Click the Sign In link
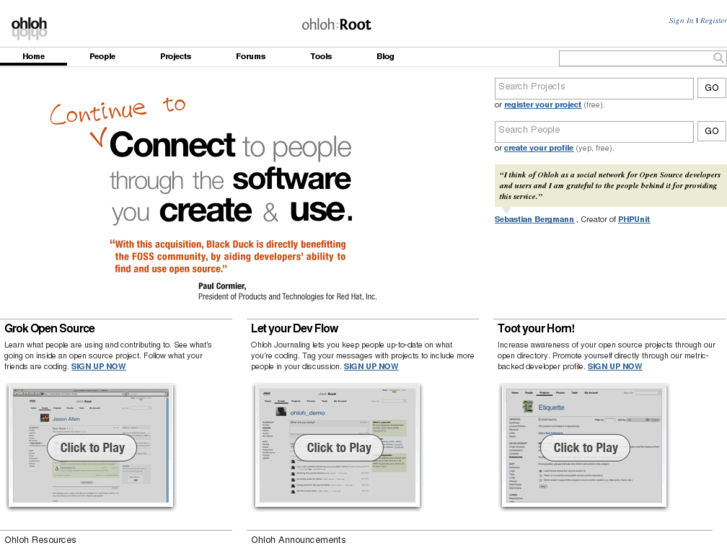 coord(681,20)
